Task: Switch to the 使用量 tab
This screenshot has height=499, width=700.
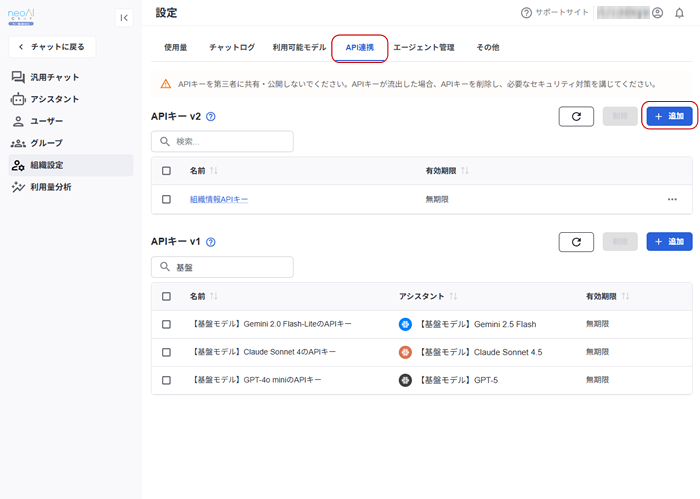Action: click(175, 47)
